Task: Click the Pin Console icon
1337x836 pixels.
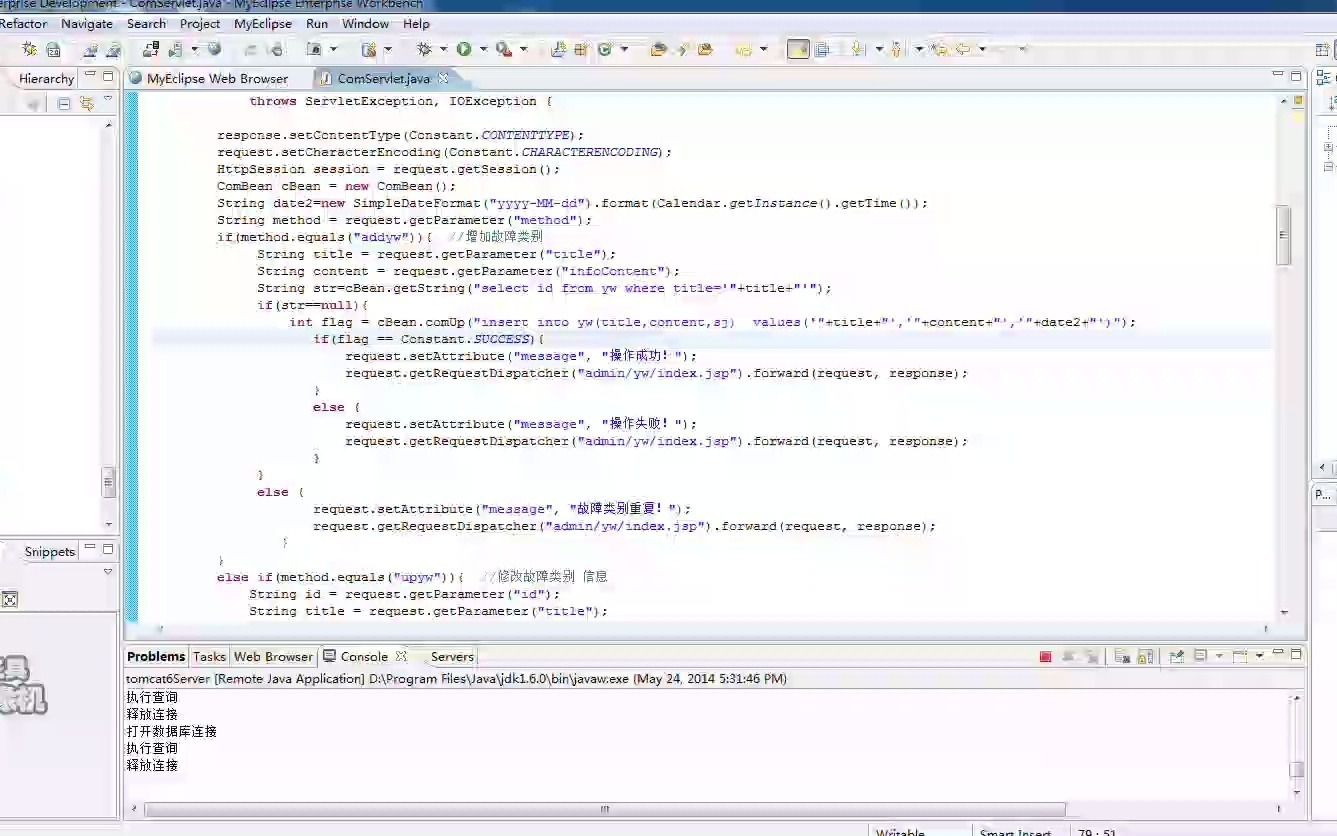Action: click(x=1176, y=657)
